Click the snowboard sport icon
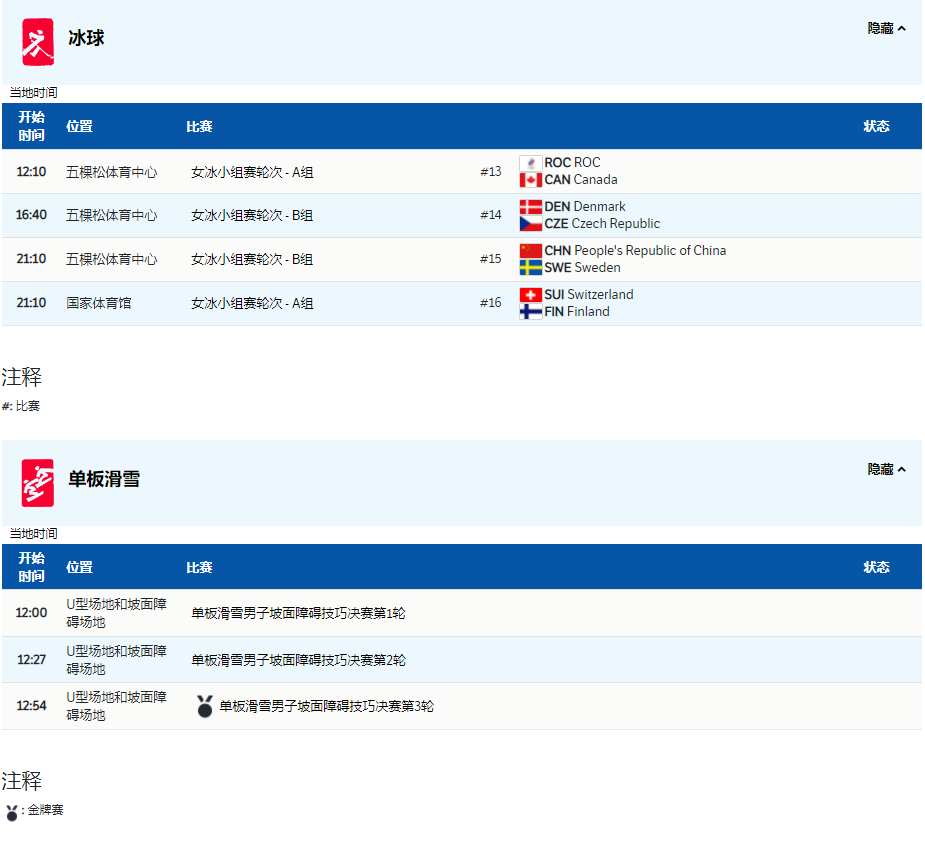925x841 pixels. tap(38, 483)
